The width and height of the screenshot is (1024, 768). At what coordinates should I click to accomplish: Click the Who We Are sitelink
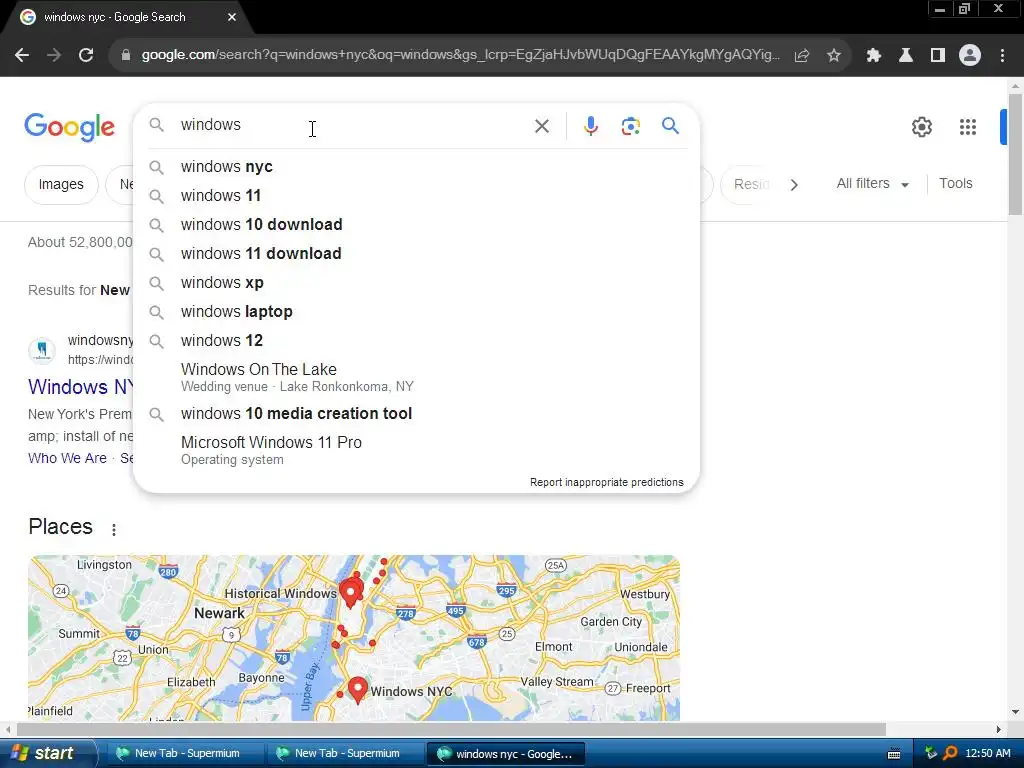(x=67, y=458)
